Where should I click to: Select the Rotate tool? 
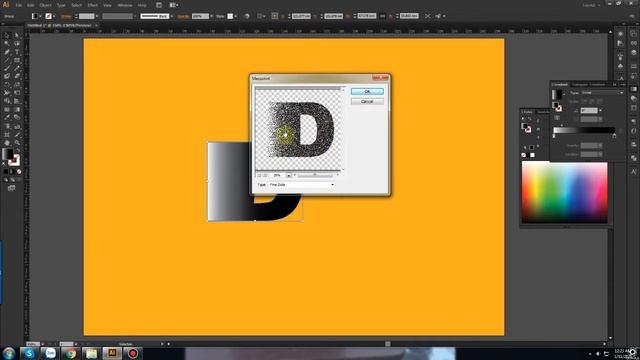point(7,85)
